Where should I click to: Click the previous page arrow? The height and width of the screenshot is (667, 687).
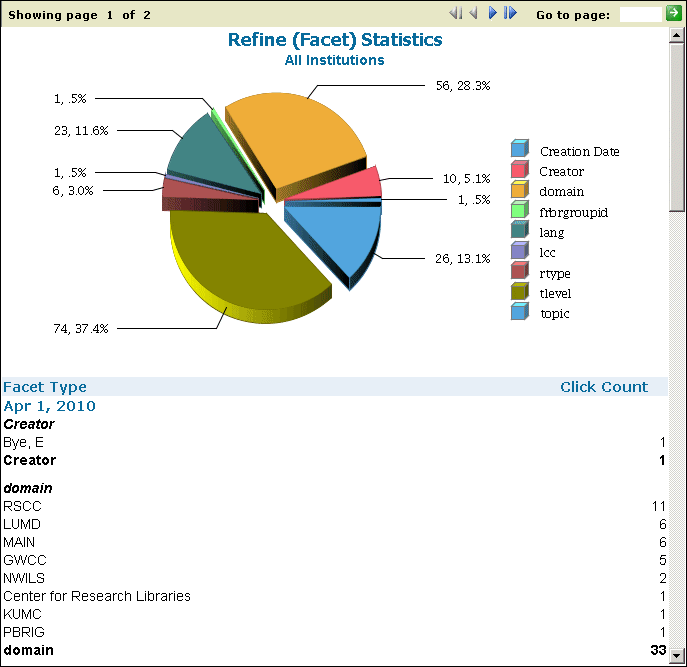(x=473, y=14)
